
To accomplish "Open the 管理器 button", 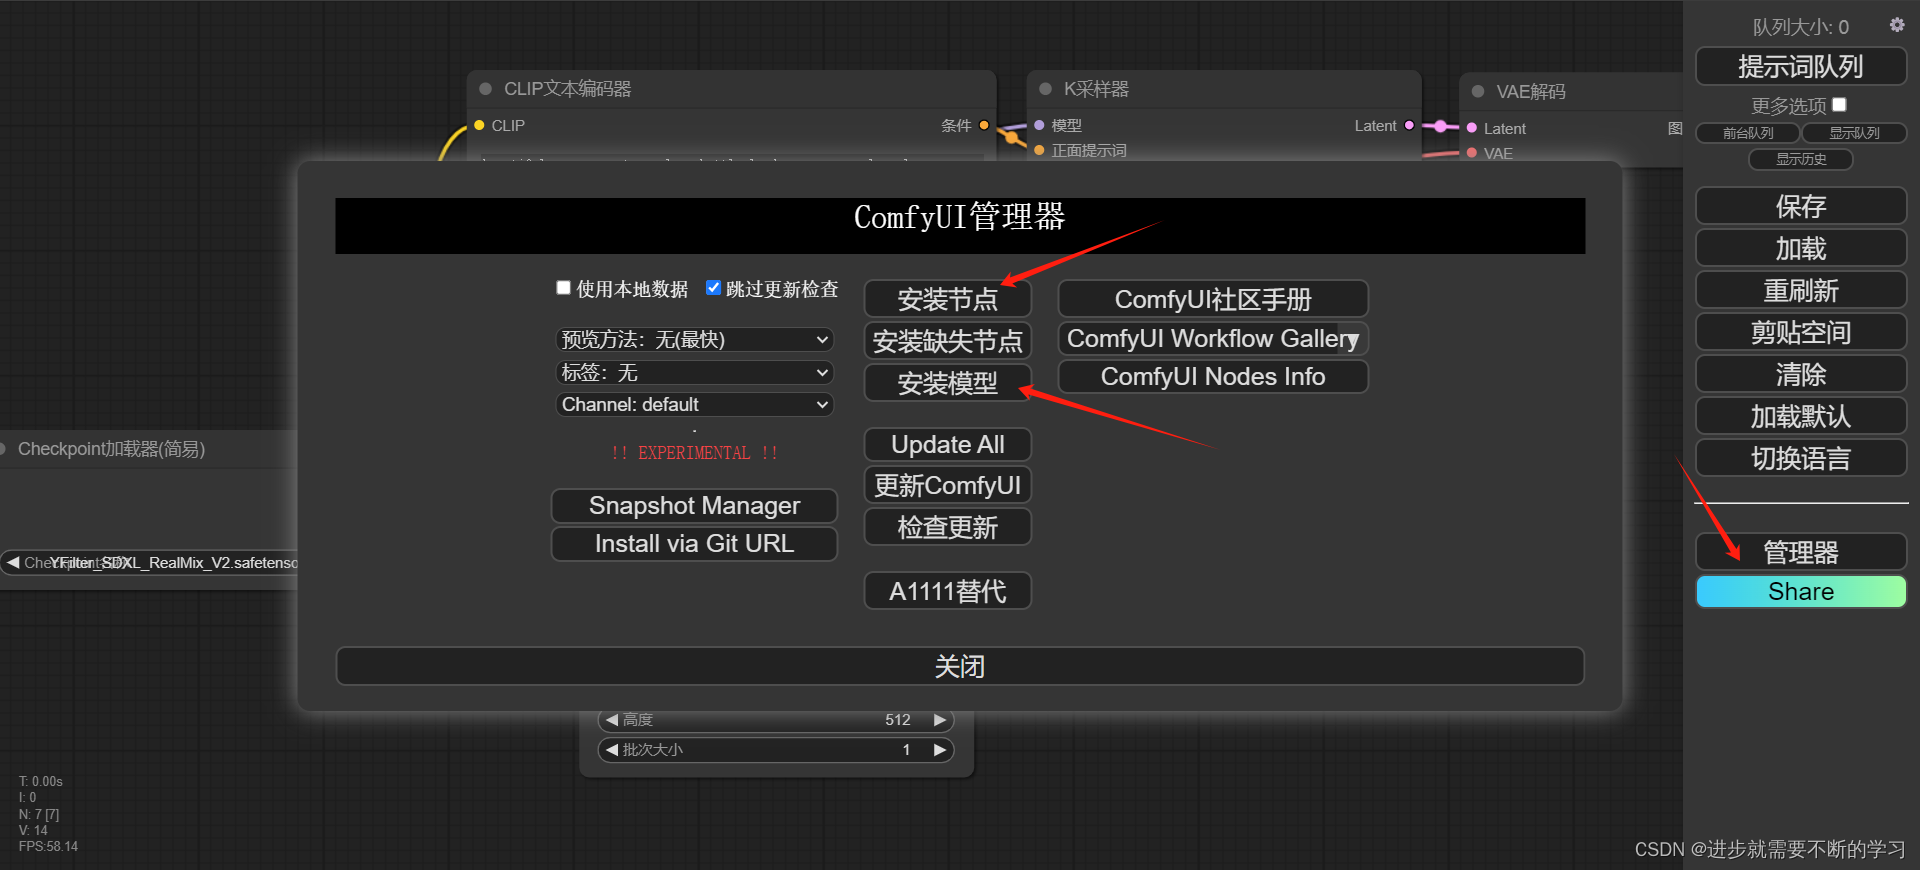I will coord(1801,552).
